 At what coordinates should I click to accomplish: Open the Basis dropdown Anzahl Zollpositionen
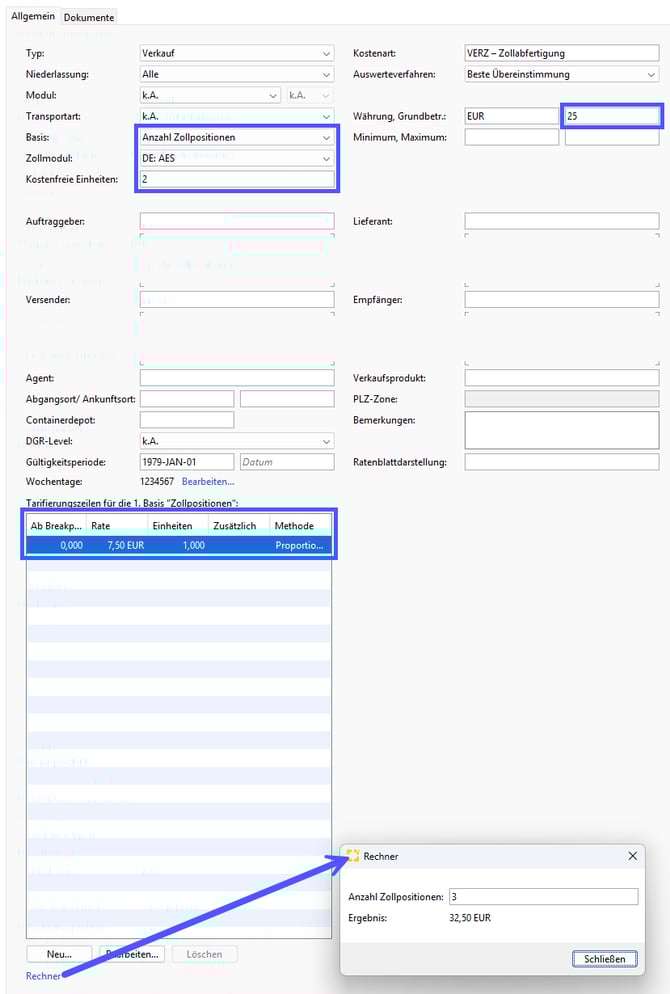point(237,137)
